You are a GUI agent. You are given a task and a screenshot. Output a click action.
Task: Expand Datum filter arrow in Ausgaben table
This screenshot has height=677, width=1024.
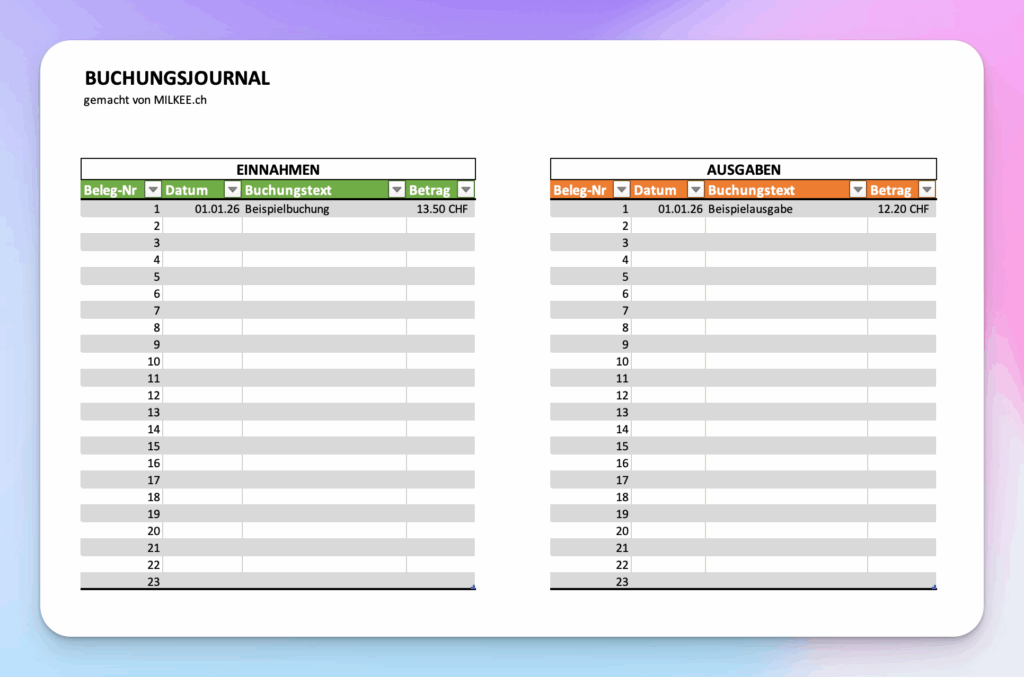pyautogui.click(x=695, y=190)
